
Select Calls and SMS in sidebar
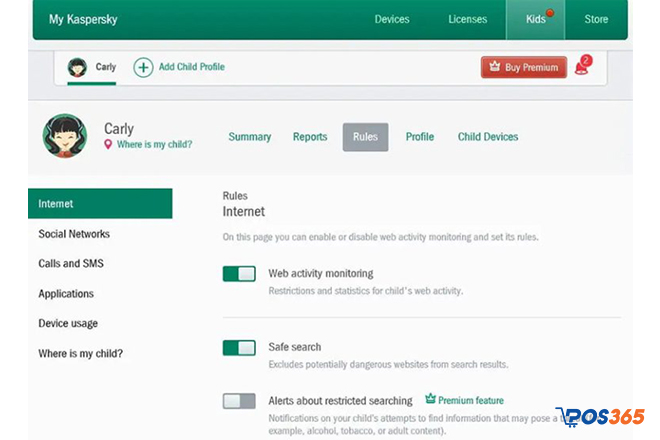click(71, 264)
